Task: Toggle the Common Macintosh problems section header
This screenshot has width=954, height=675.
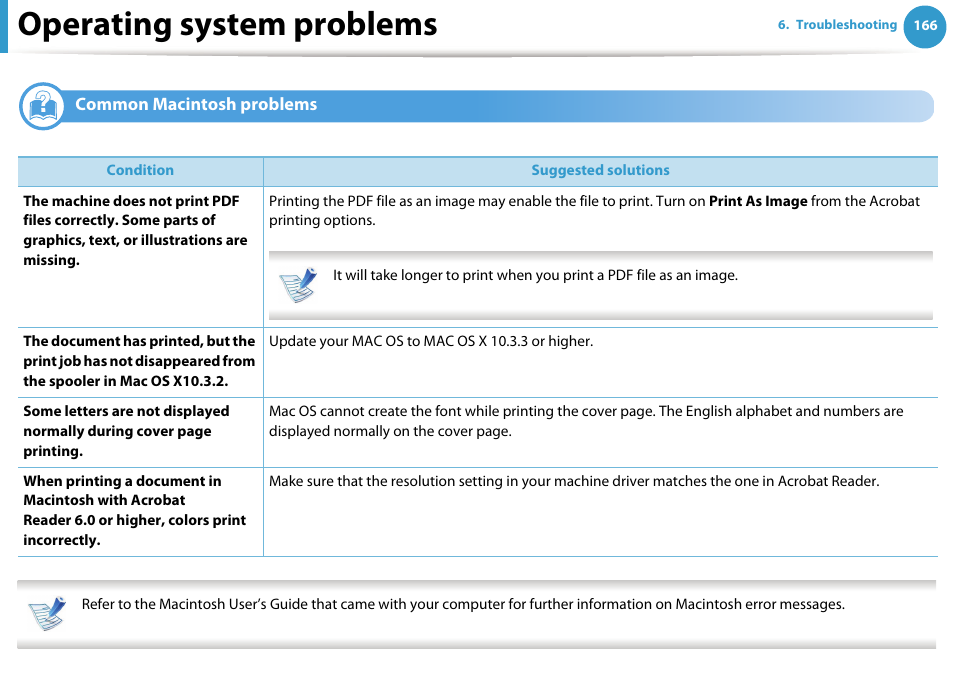Action: point(195,105)
